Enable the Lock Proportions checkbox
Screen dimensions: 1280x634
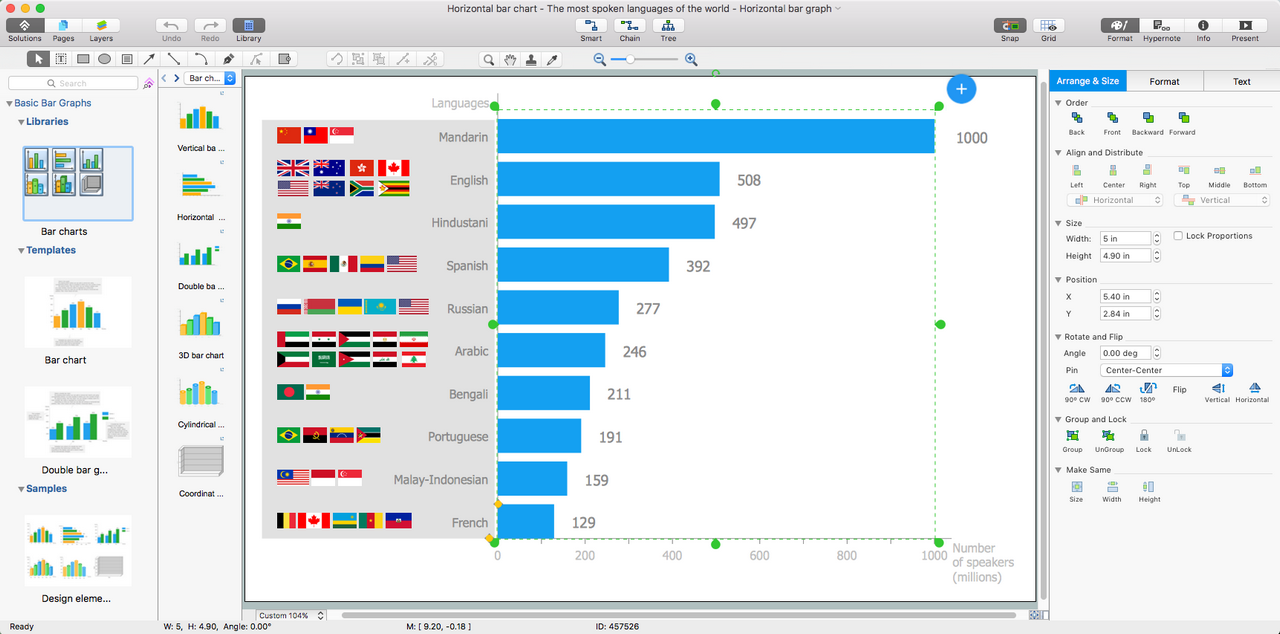(1179, 236)
